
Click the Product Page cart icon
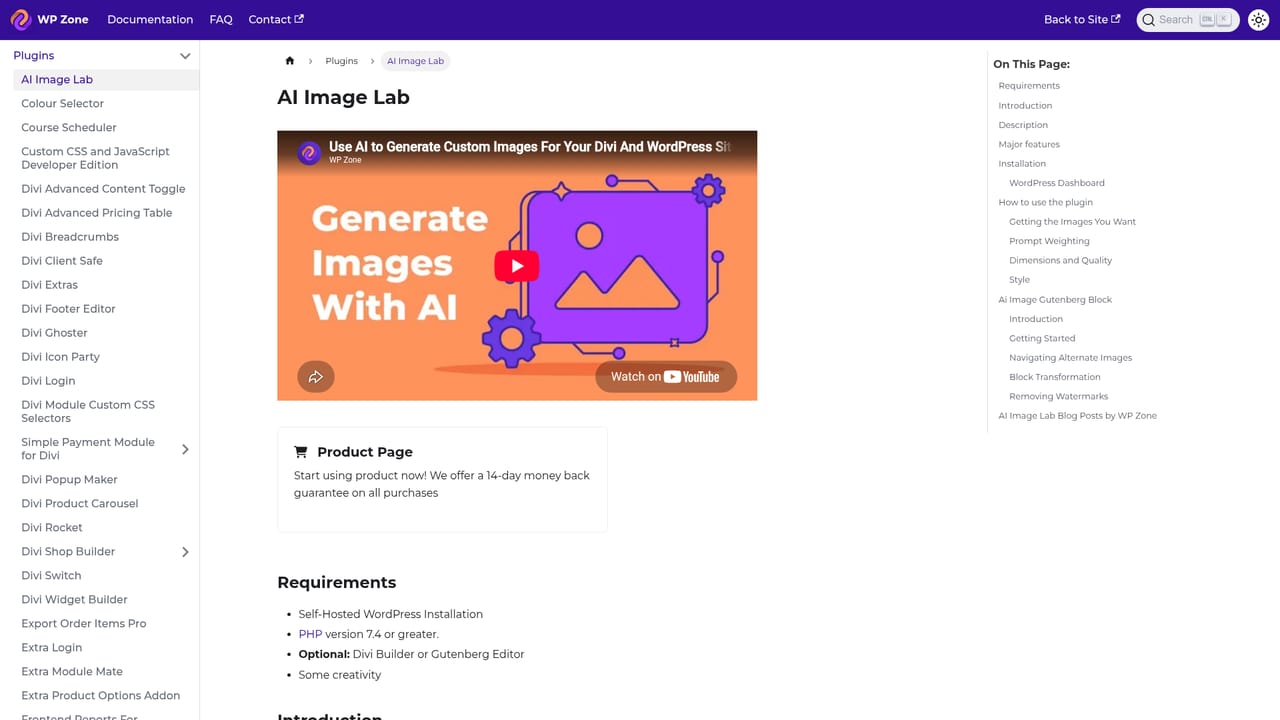pos(301,452)
